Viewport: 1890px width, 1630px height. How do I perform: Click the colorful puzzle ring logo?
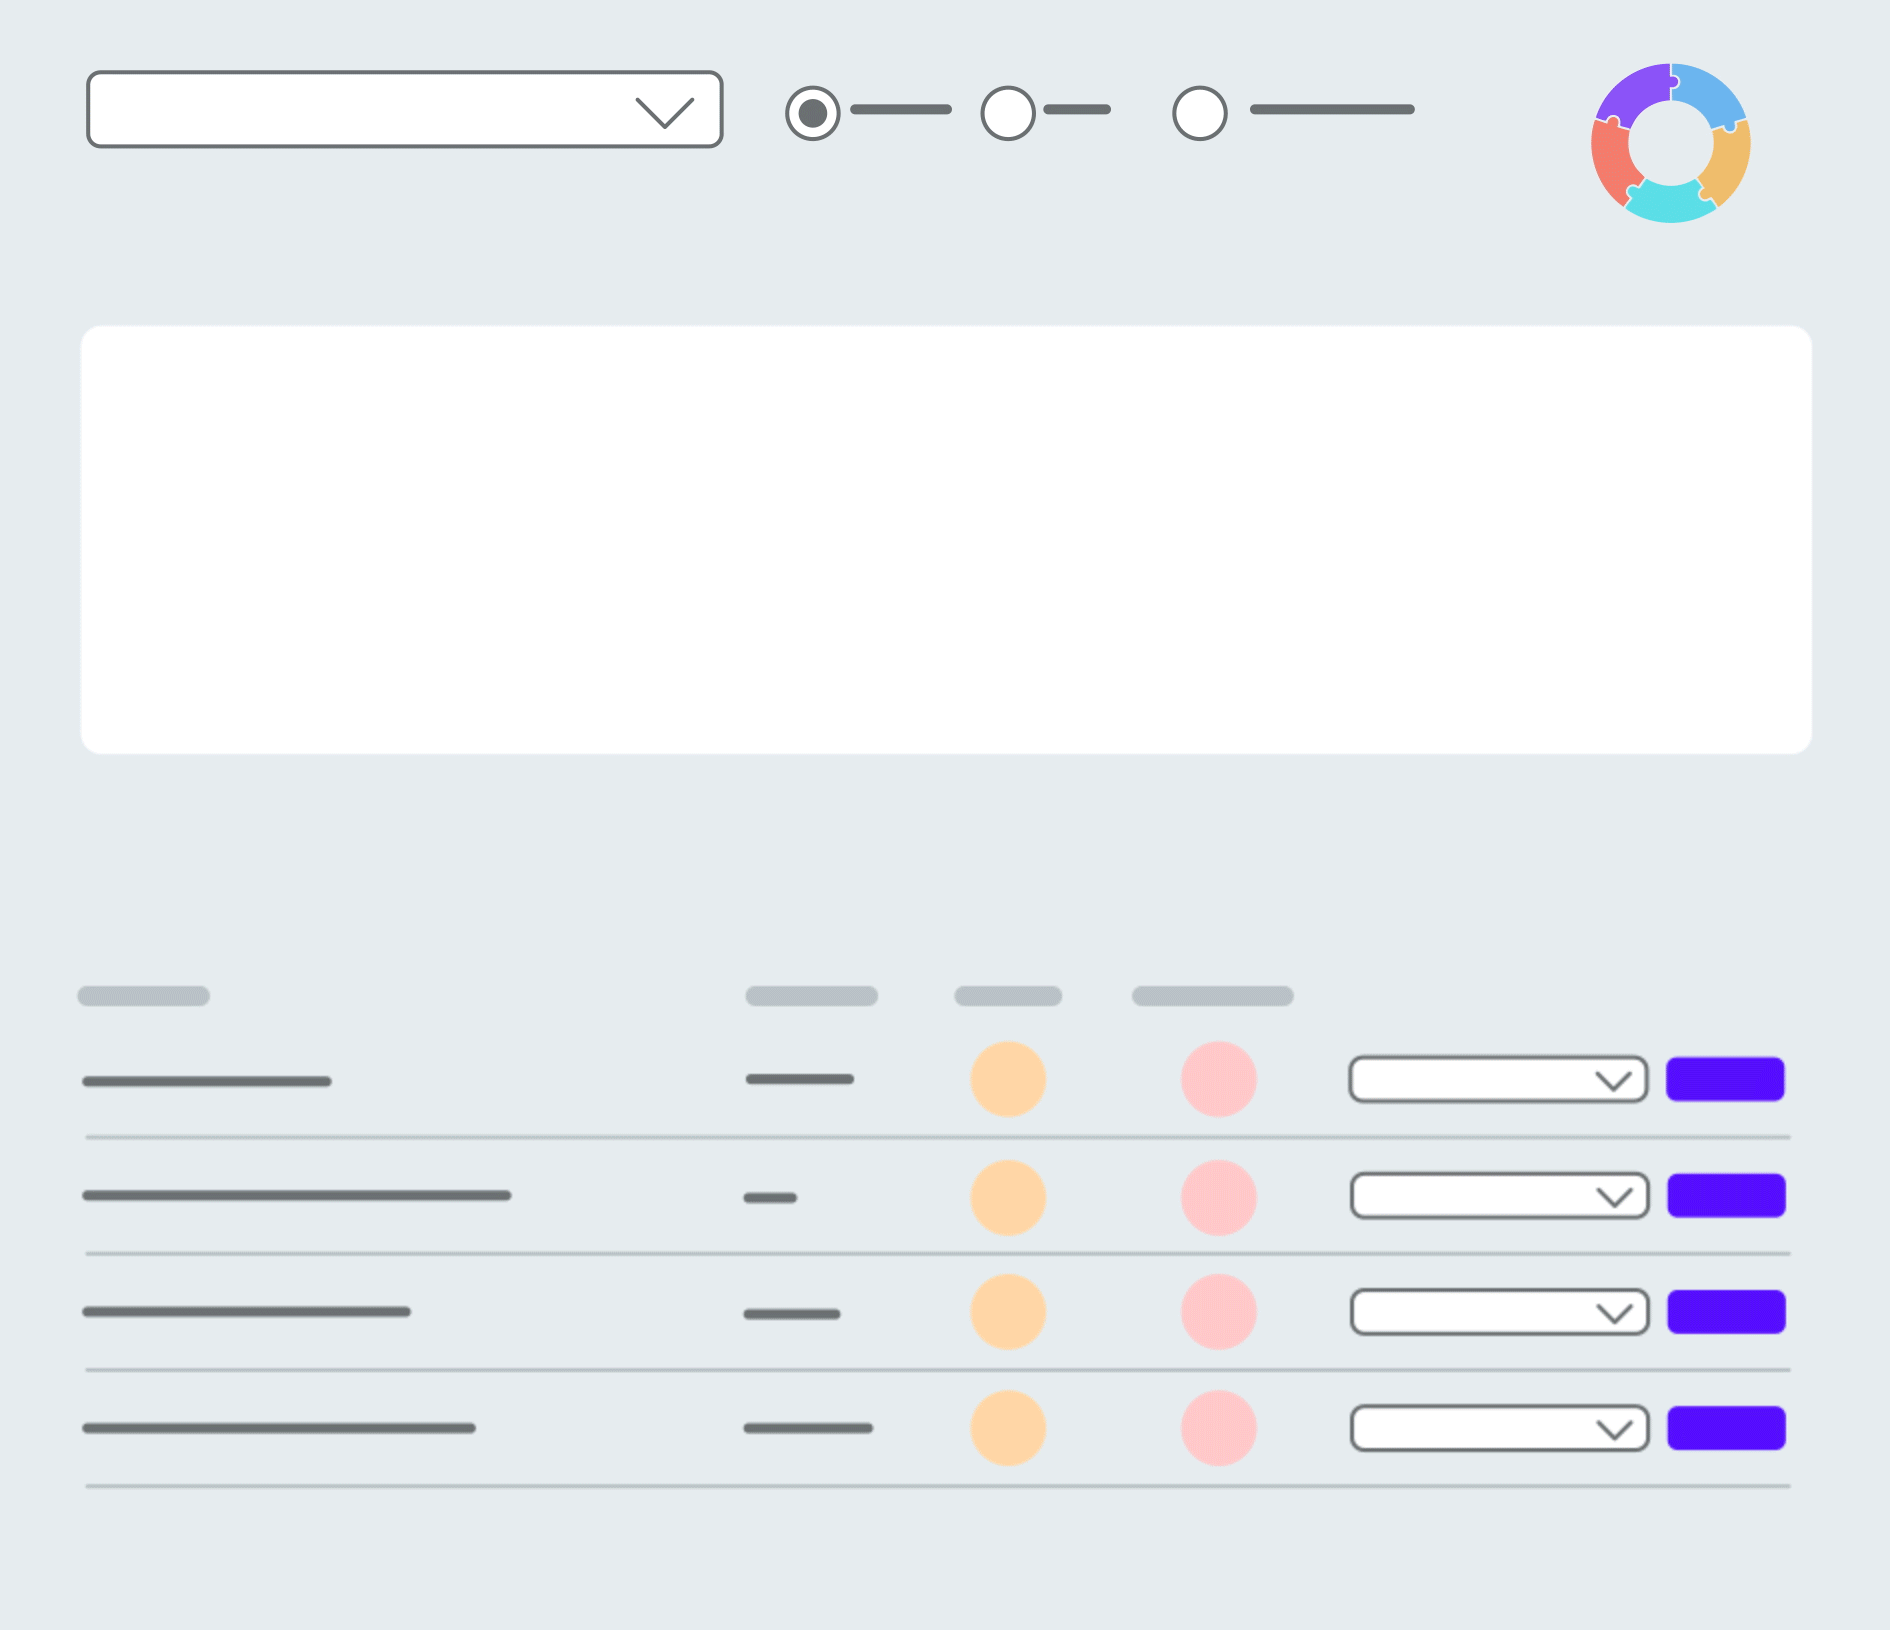tap(1670, 143)
